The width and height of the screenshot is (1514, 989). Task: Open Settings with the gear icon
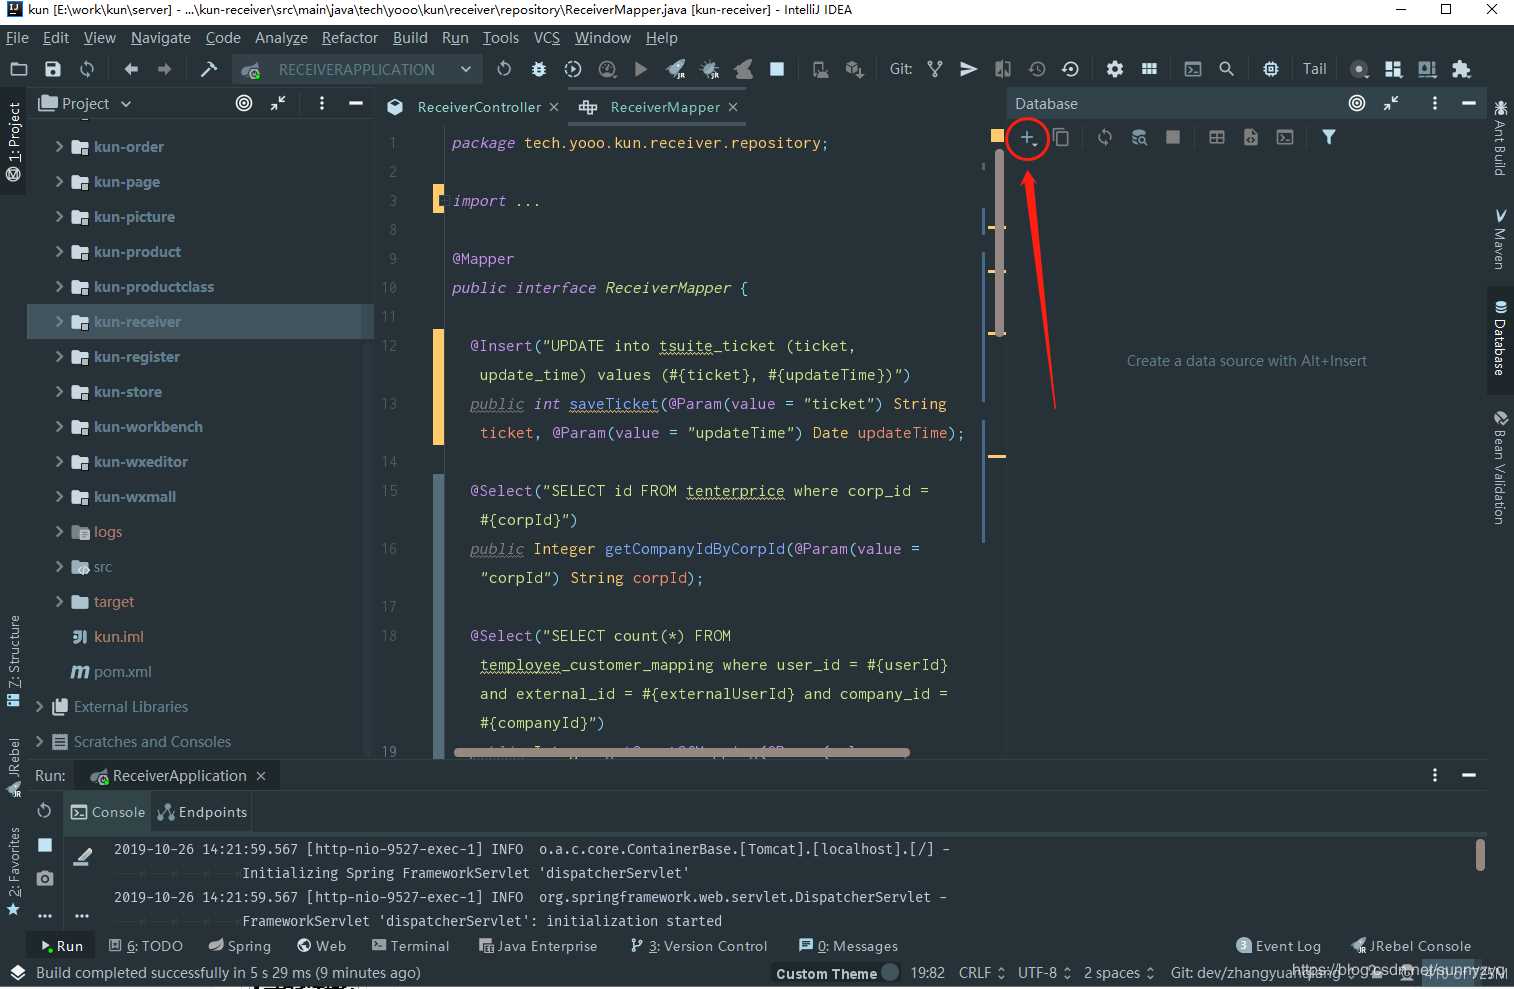tap(1115, 69)
